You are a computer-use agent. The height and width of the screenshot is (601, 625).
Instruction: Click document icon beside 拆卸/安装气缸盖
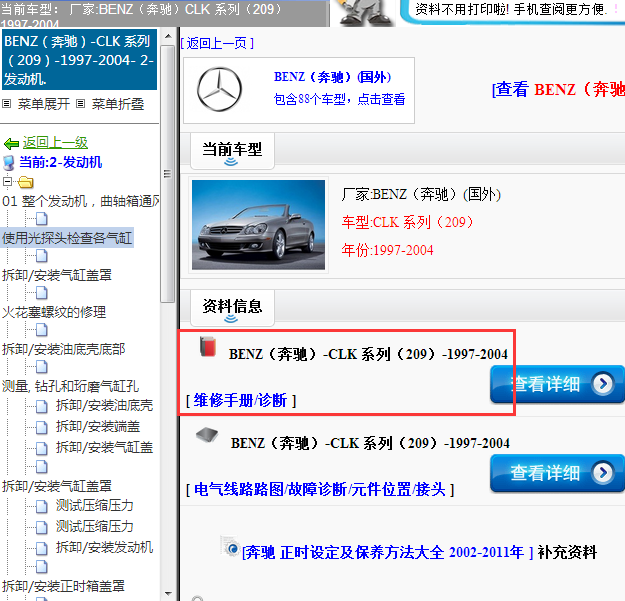[x=41, y=448]
